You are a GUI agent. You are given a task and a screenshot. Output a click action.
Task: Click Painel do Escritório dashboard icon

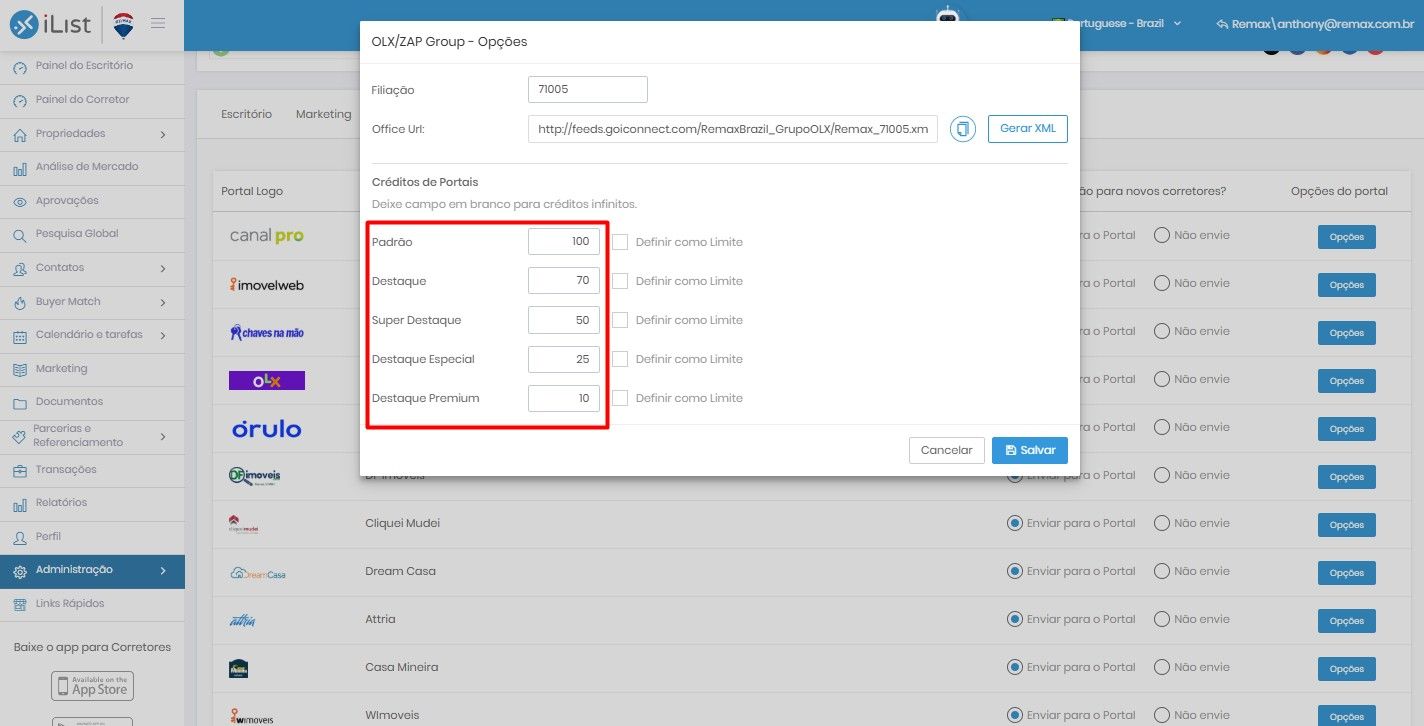tap(20, 67)
